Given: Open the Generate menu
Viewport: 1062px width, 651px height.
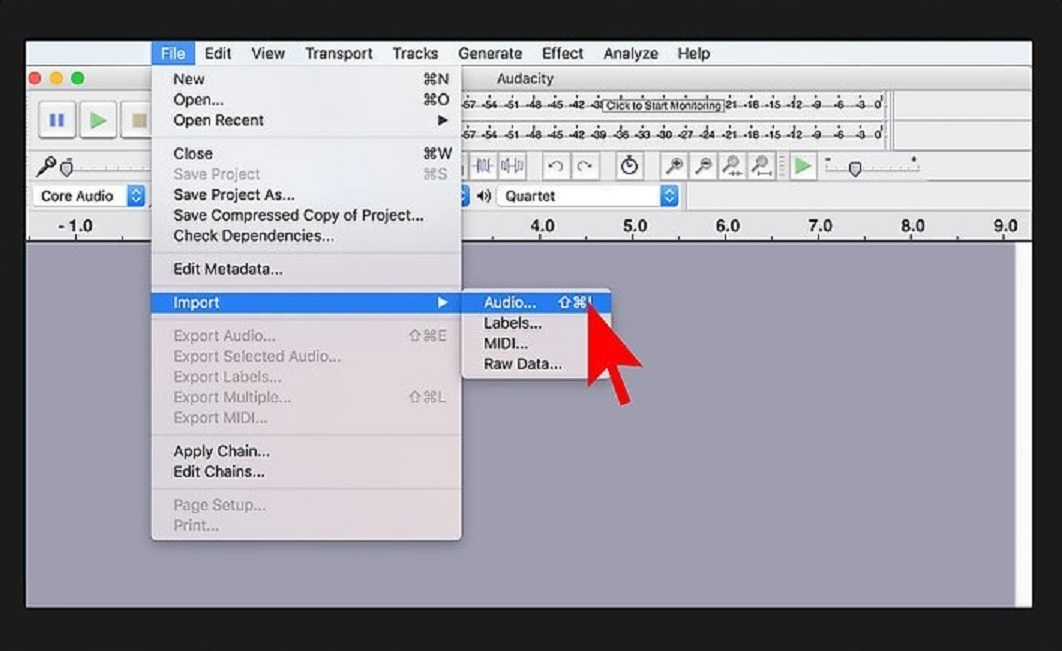Looking at the screenshot, I should tap(490, 54).
